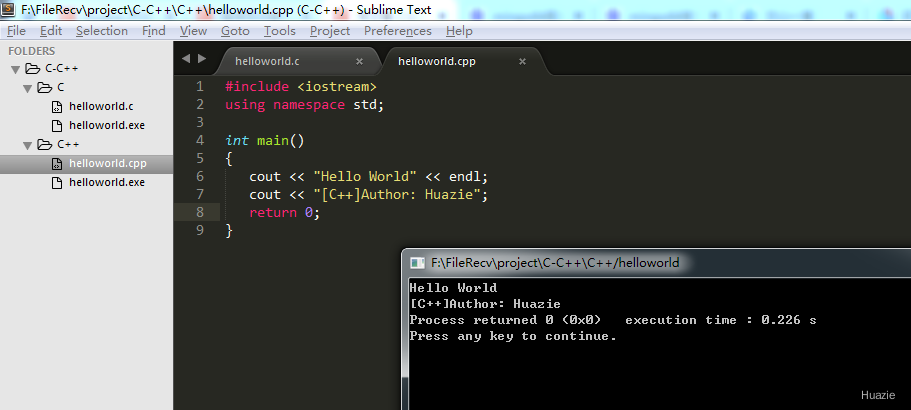Click 'namespace' on line 2

[x=309, y=105]
